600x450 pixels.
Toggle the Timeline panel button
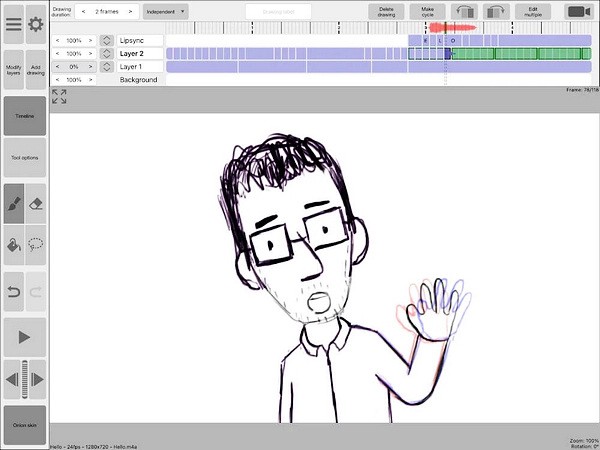pos(24,116)
